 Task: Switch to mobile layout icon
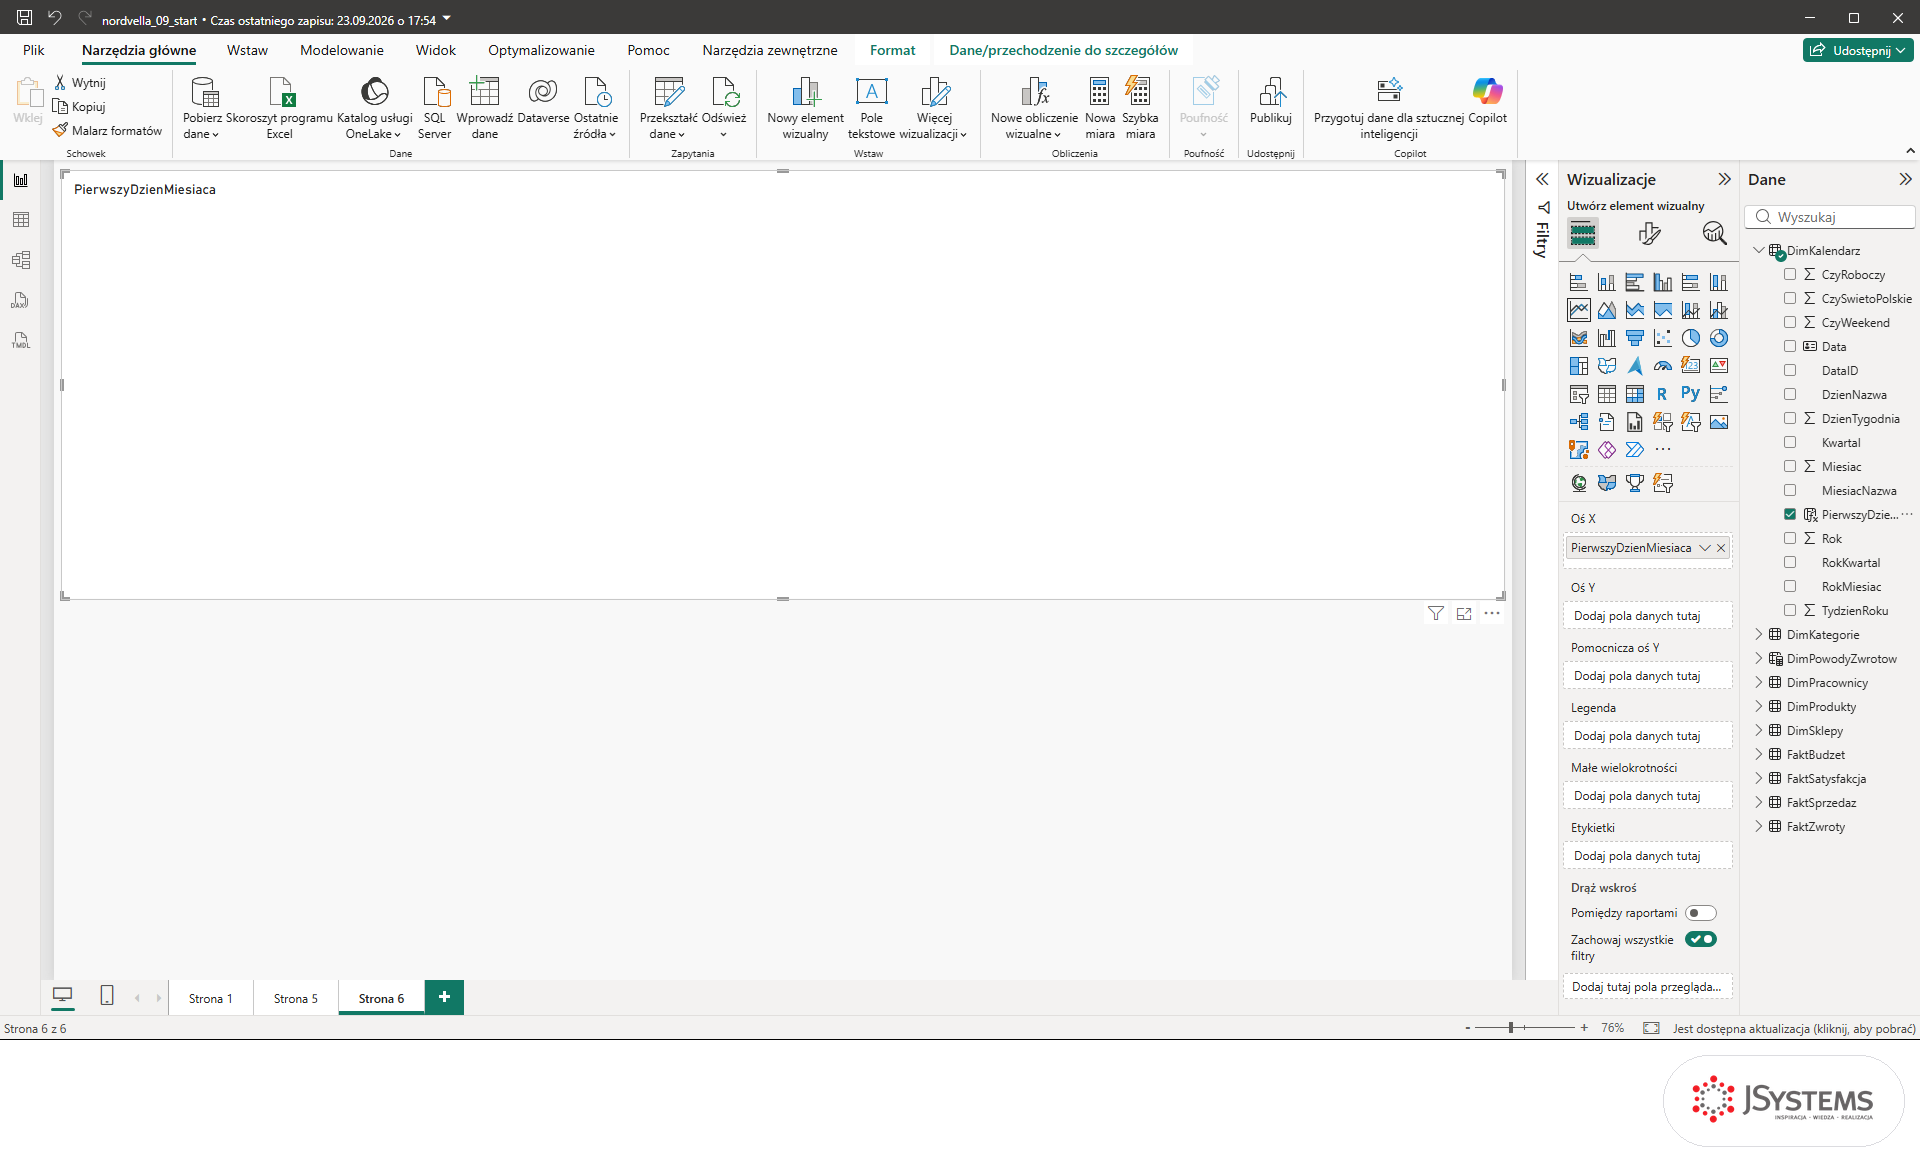pos(107,996)
